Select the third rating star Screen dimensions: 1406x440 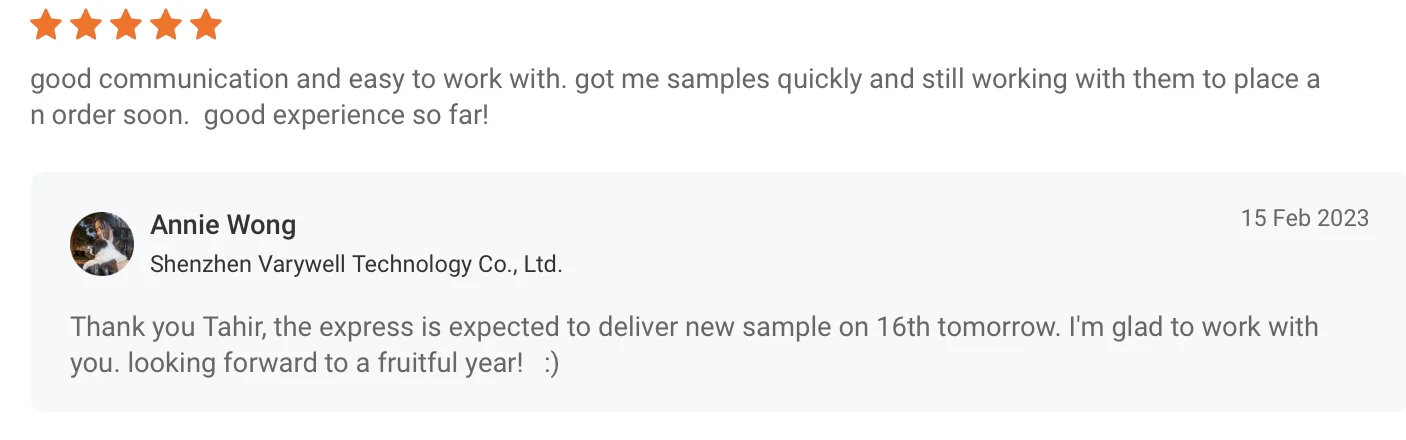click(x=126, y=24)
